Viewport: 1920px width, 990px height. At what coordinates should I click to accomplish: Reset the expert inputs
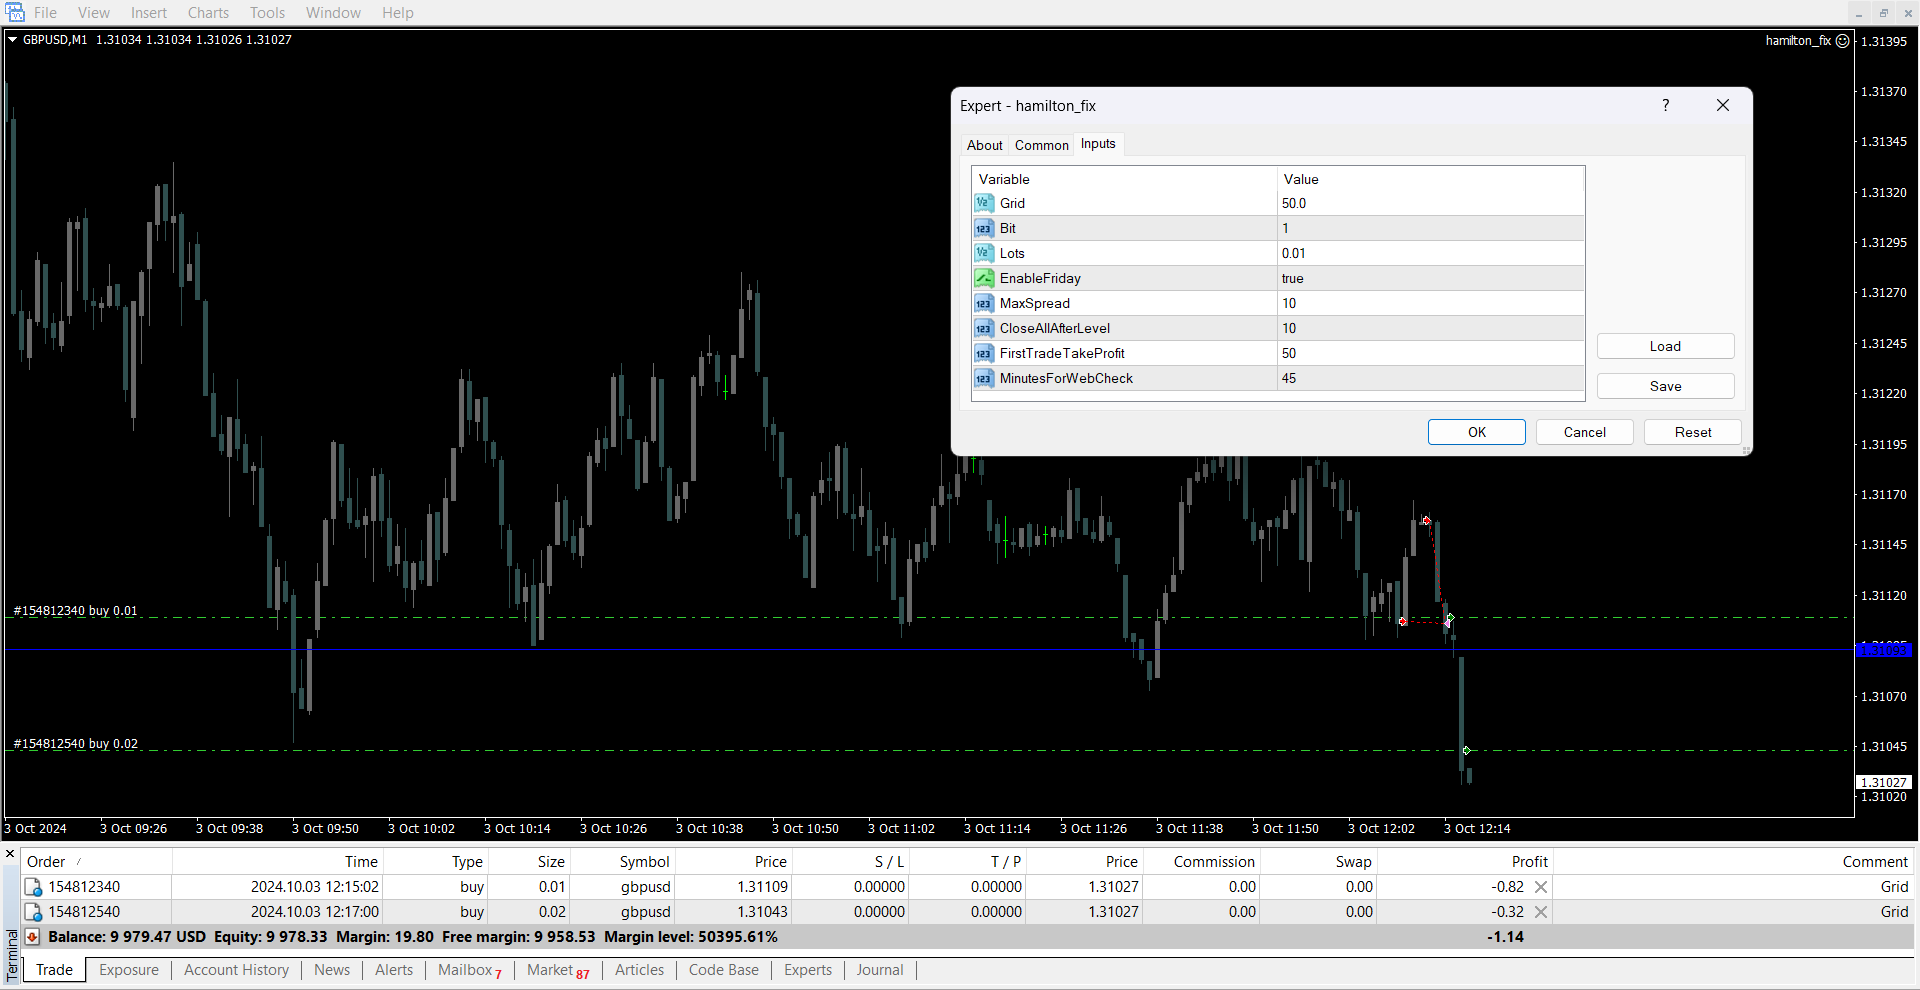coord(1692,432)
